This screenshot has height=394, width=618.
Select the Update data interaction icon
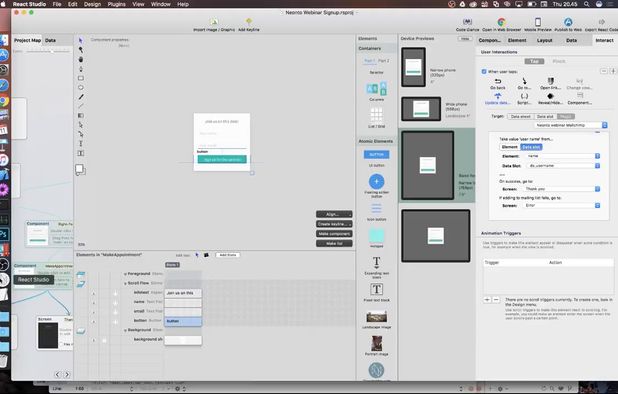tap(498, 96)
